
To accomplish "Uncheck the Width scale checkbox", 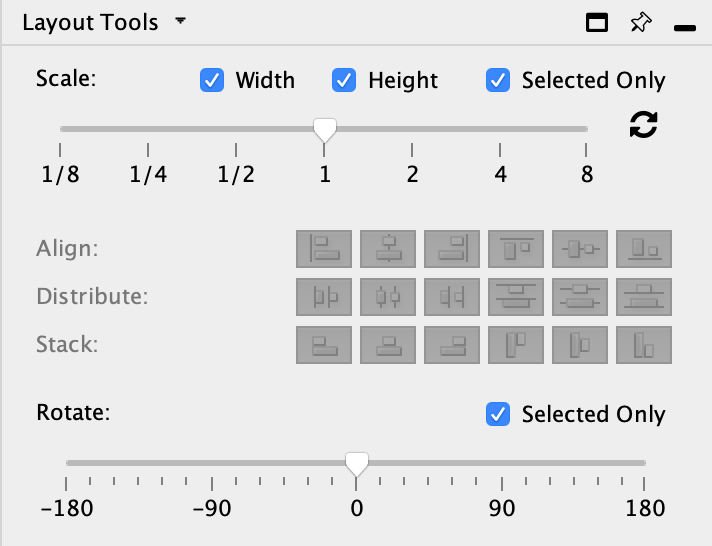I will [x=212, y=80].
